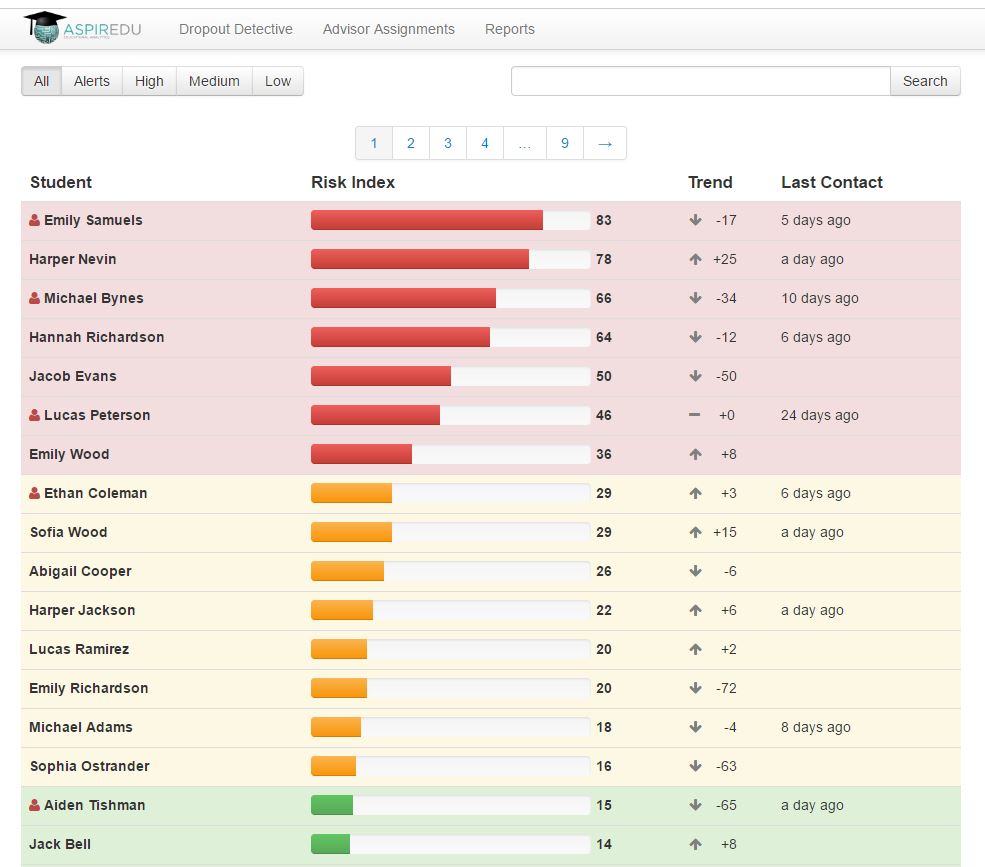
Task: Go to next page using arrow
Action: 604,143
